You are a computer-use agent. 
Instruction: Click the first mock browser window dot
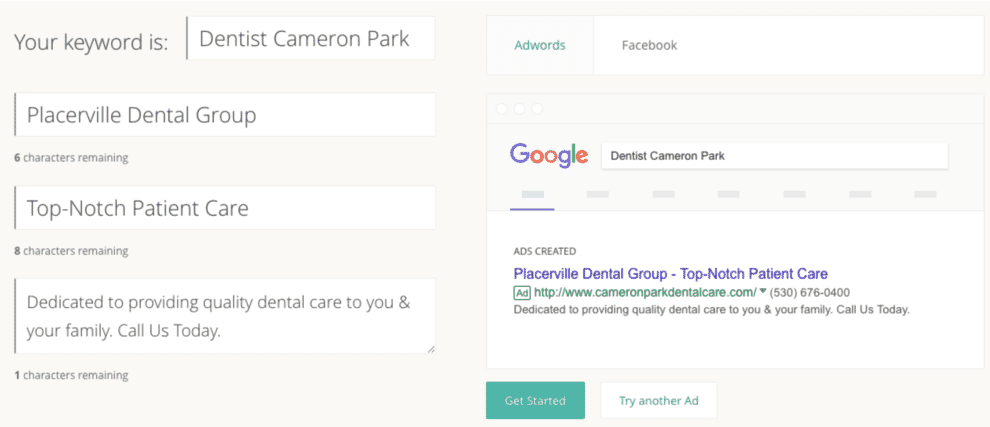(502, 109)
